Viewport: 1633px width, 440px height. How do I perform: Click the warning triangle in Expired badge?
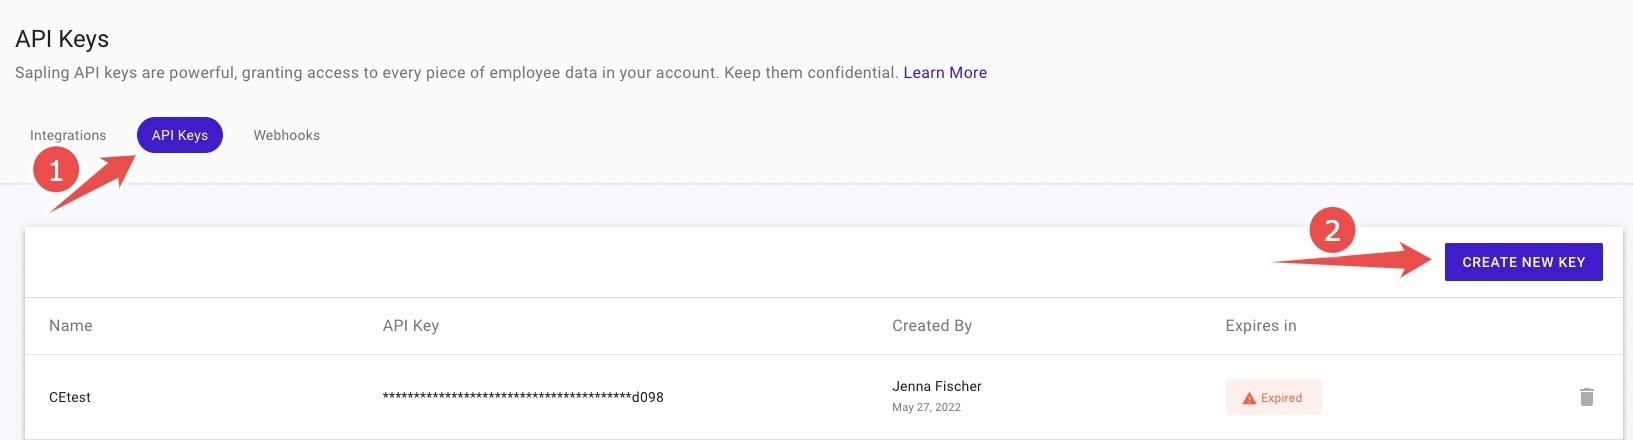pos(1248,398)
